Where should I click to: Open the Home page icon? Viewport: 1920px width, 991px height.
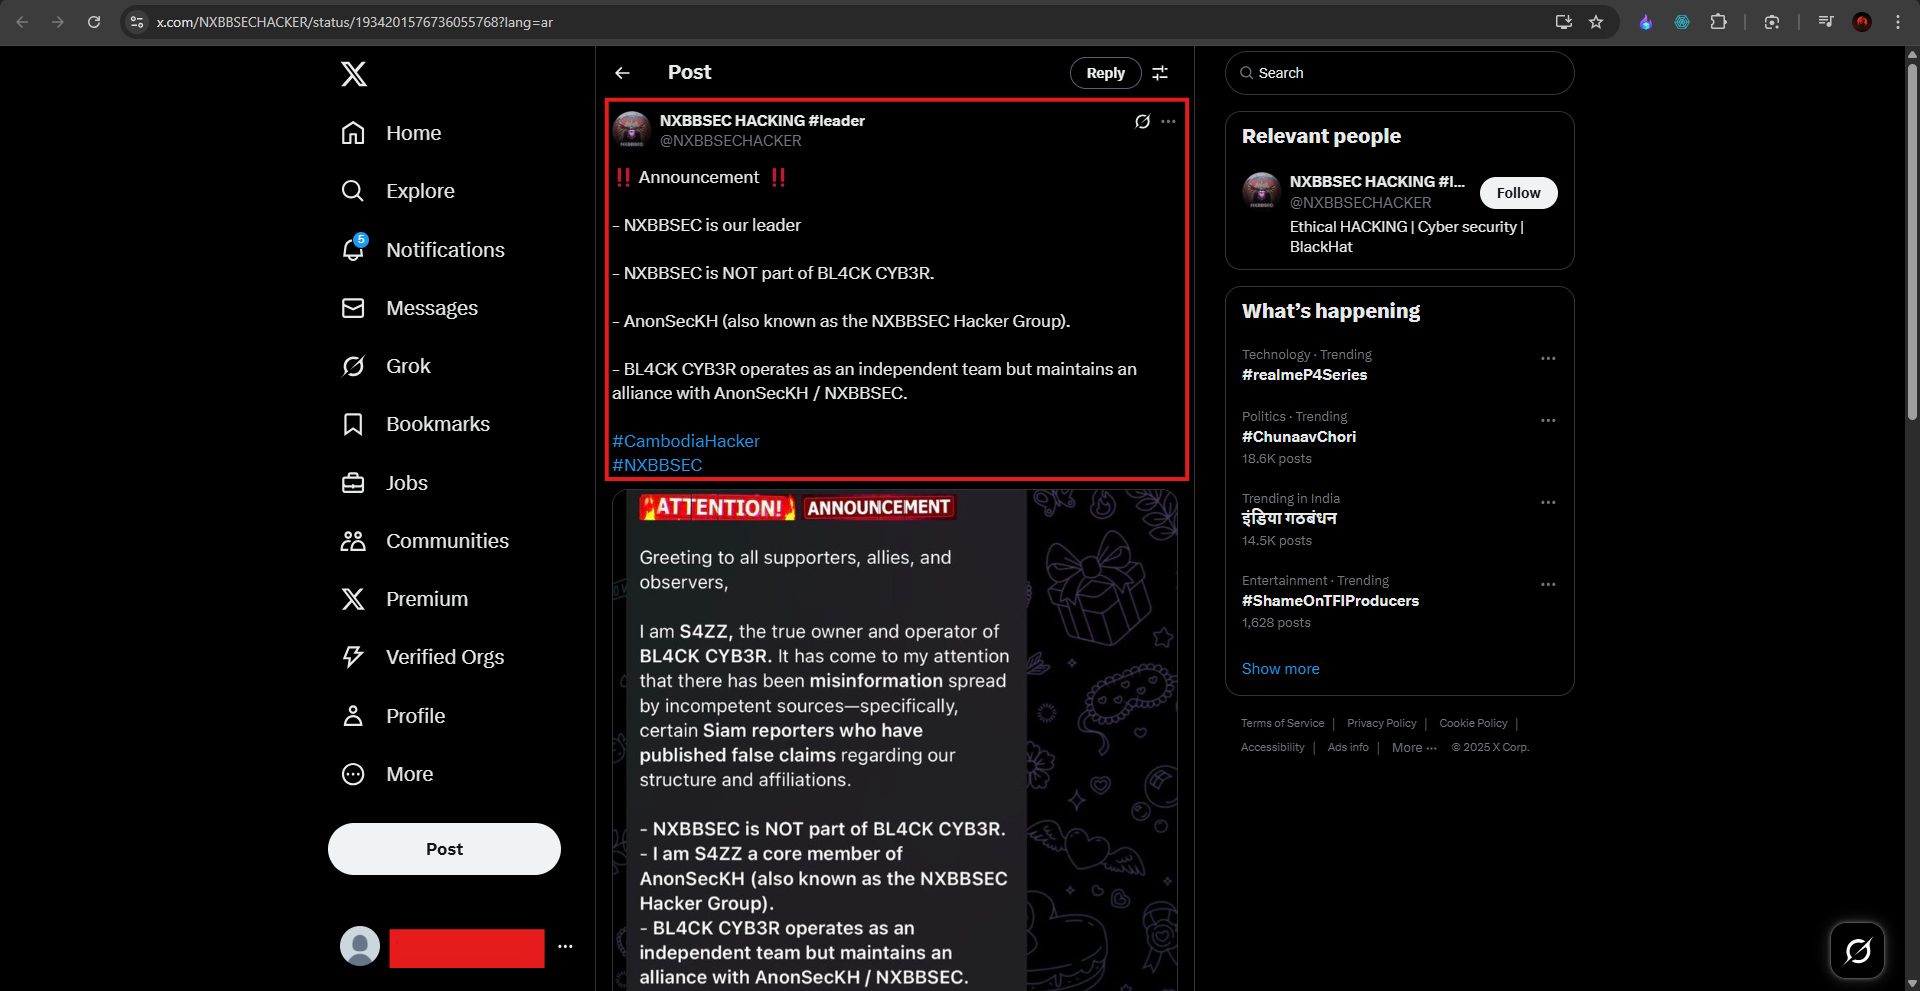tap(353, 133)
